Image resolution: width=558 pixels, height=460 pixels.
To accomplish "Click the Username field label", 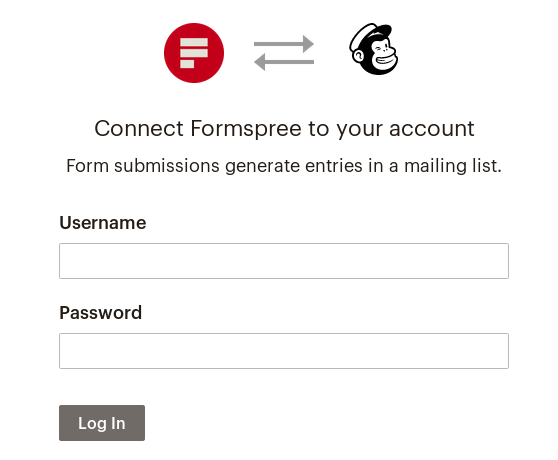I will 102,223.
